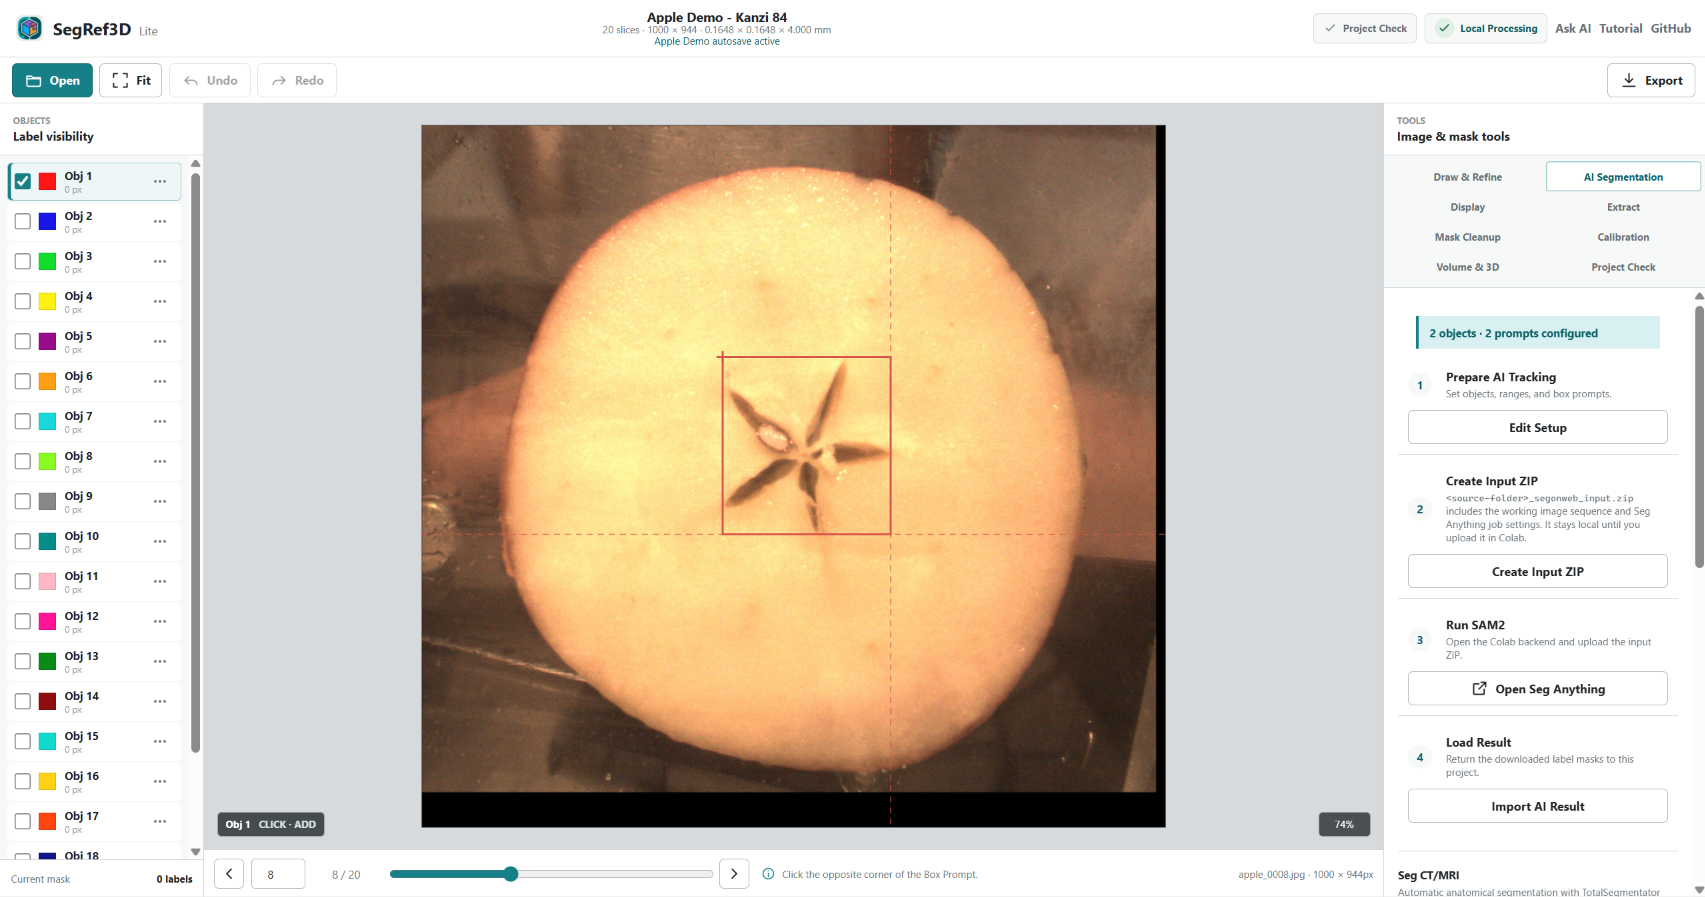The width and height of the screenshot is (1705, 897).
Task: Click the slice navigation slider handle
Action: (511, 874)
